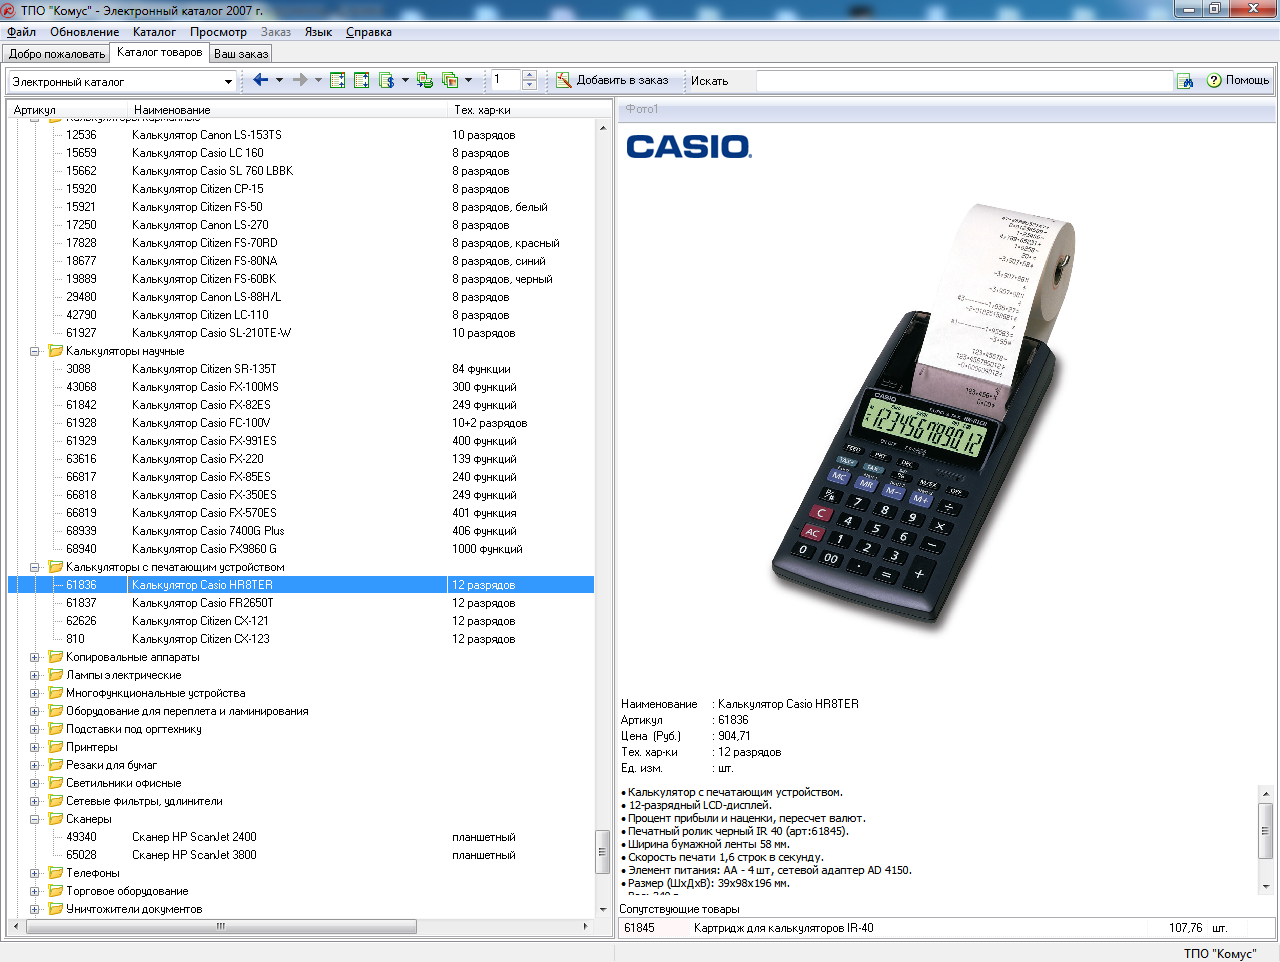Image resolution: width=1280 pixels, height=962 pixels.
Task: Open the Справка menu
Action: 369,32
